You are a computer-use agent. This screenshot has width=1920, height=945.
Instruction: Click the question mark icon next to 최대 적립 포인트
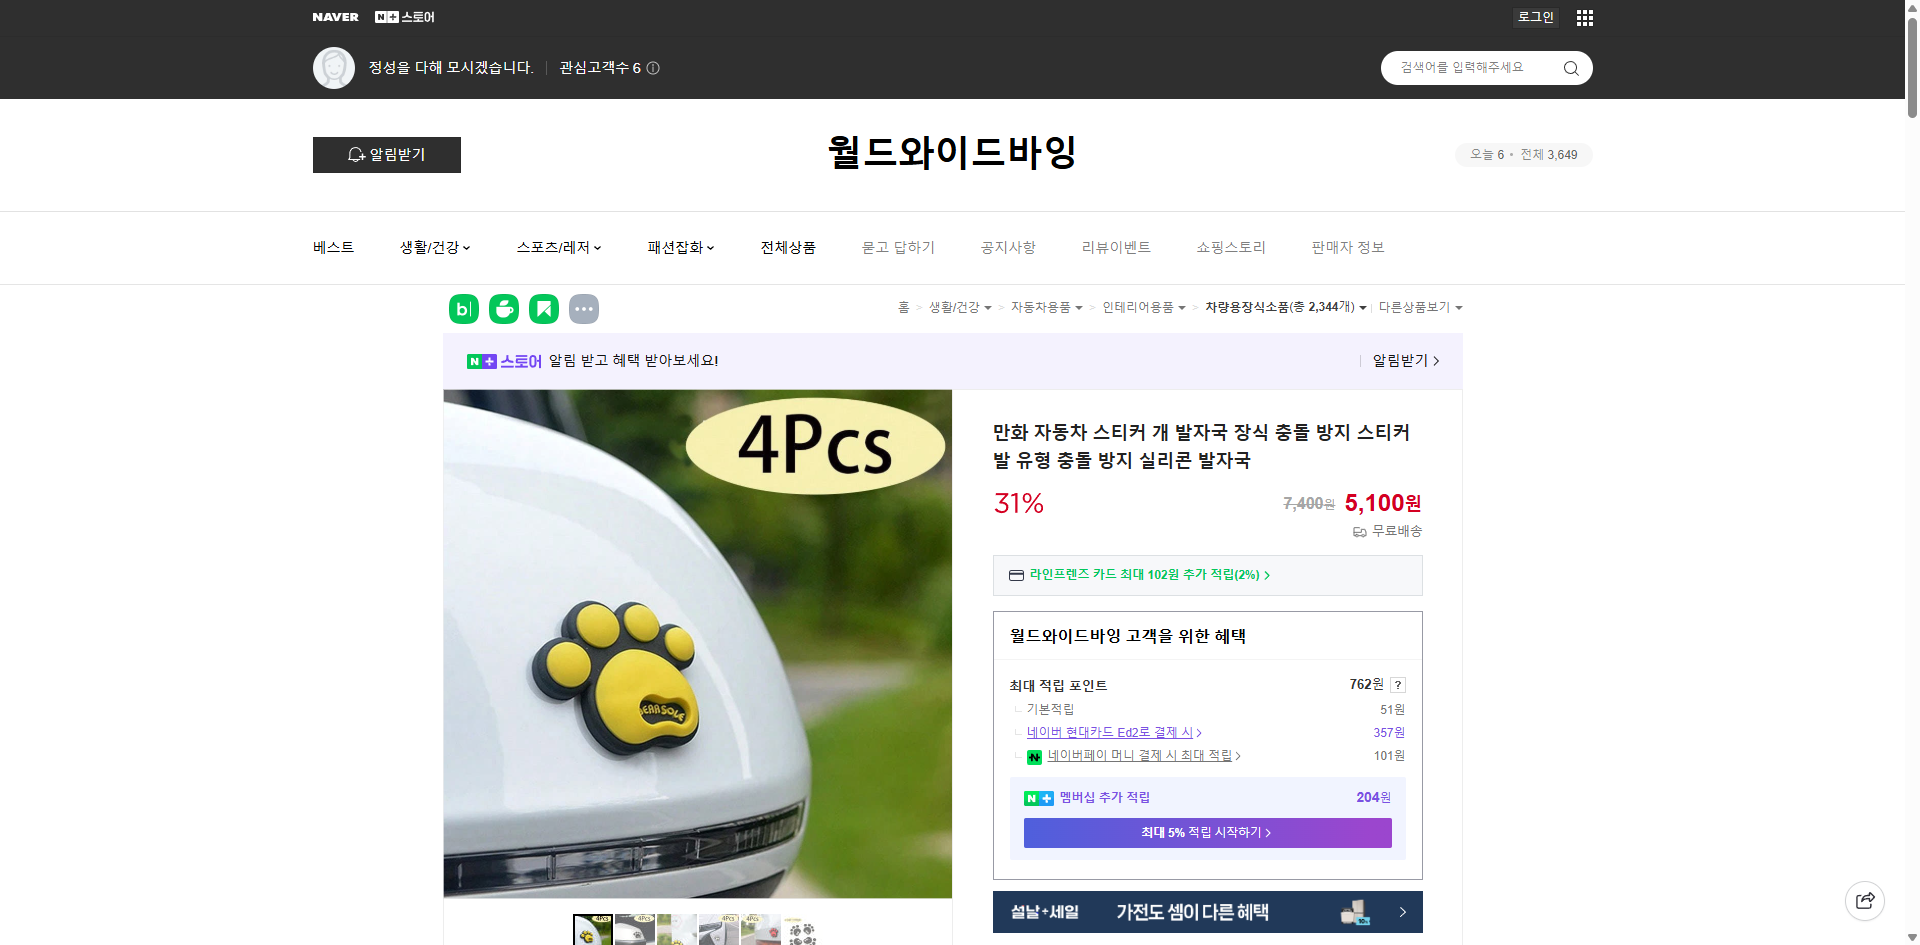coord(1398,685)
